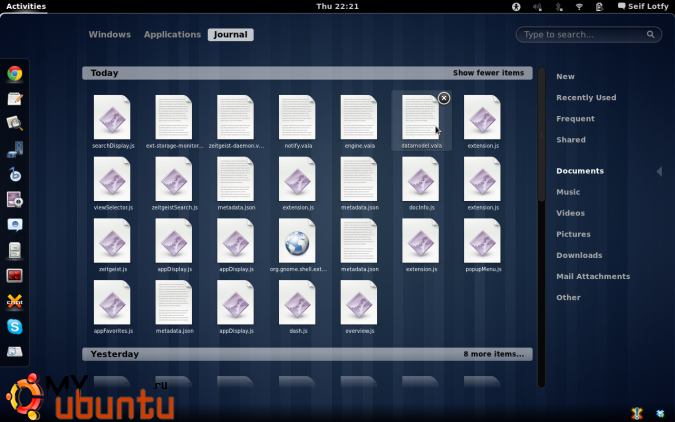Switch to the Applications tab

pos(172,34)
